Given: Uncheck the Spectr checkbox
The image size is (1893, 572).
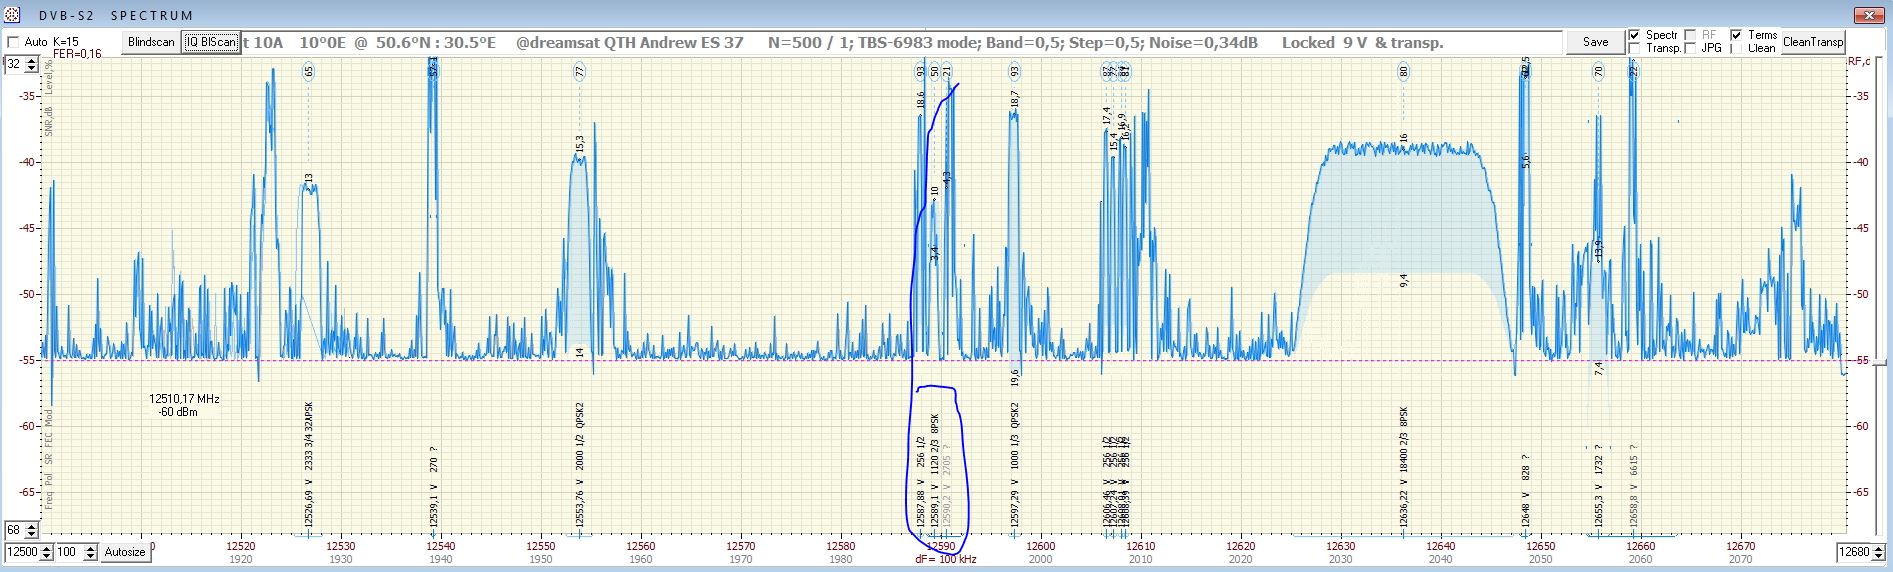Looking at the screenshot, I should [1635, 35].
